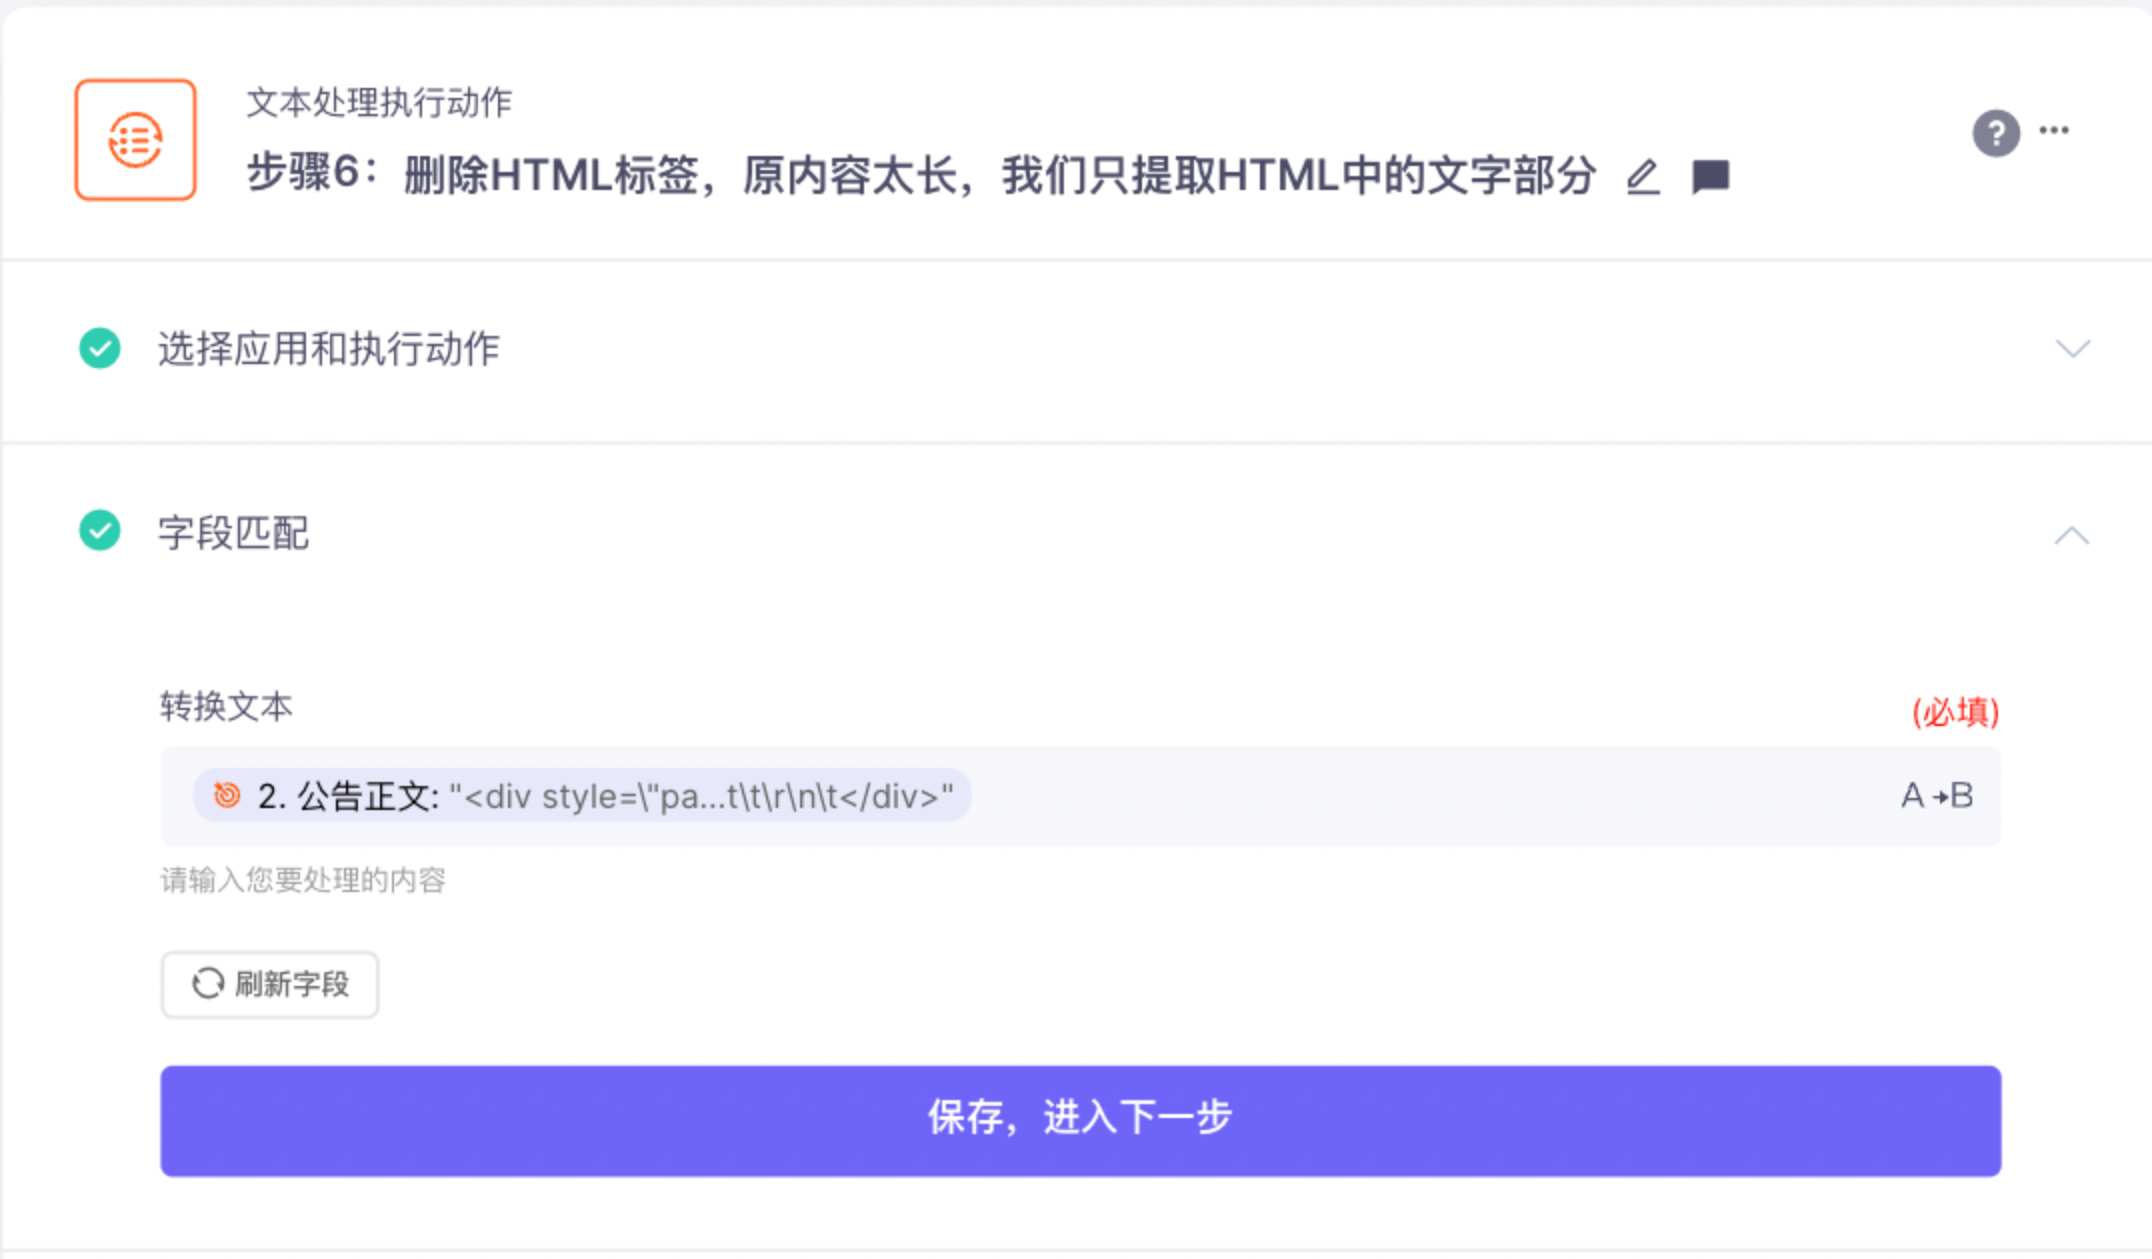2152x1259 pixels.
Task: Click the pencil edit icon beside step title
Action: (1642, 177)
